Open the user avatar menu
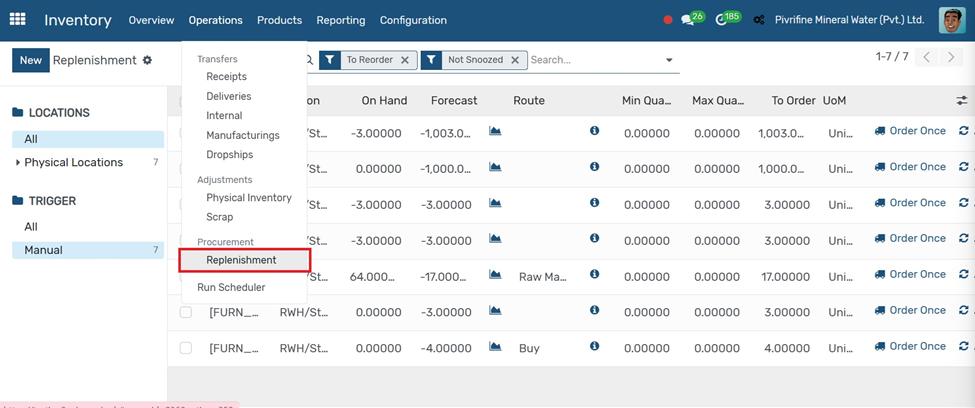This screenshot has width=975, height=408. tap(952, 20)
